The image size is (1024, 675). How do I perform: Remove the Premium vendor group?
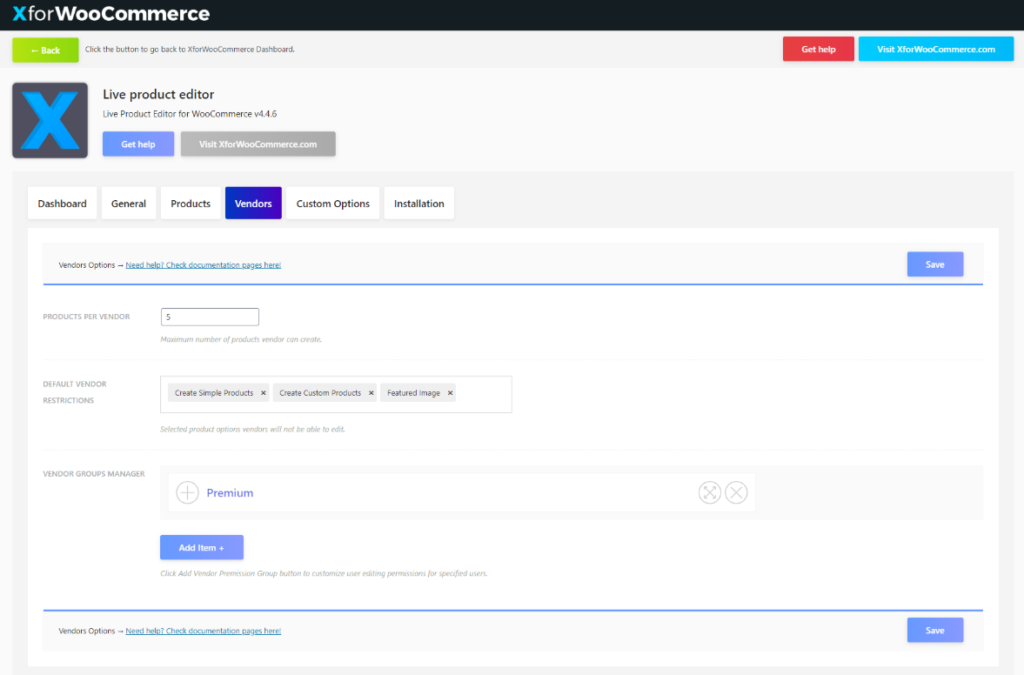[x=736, y=492]
